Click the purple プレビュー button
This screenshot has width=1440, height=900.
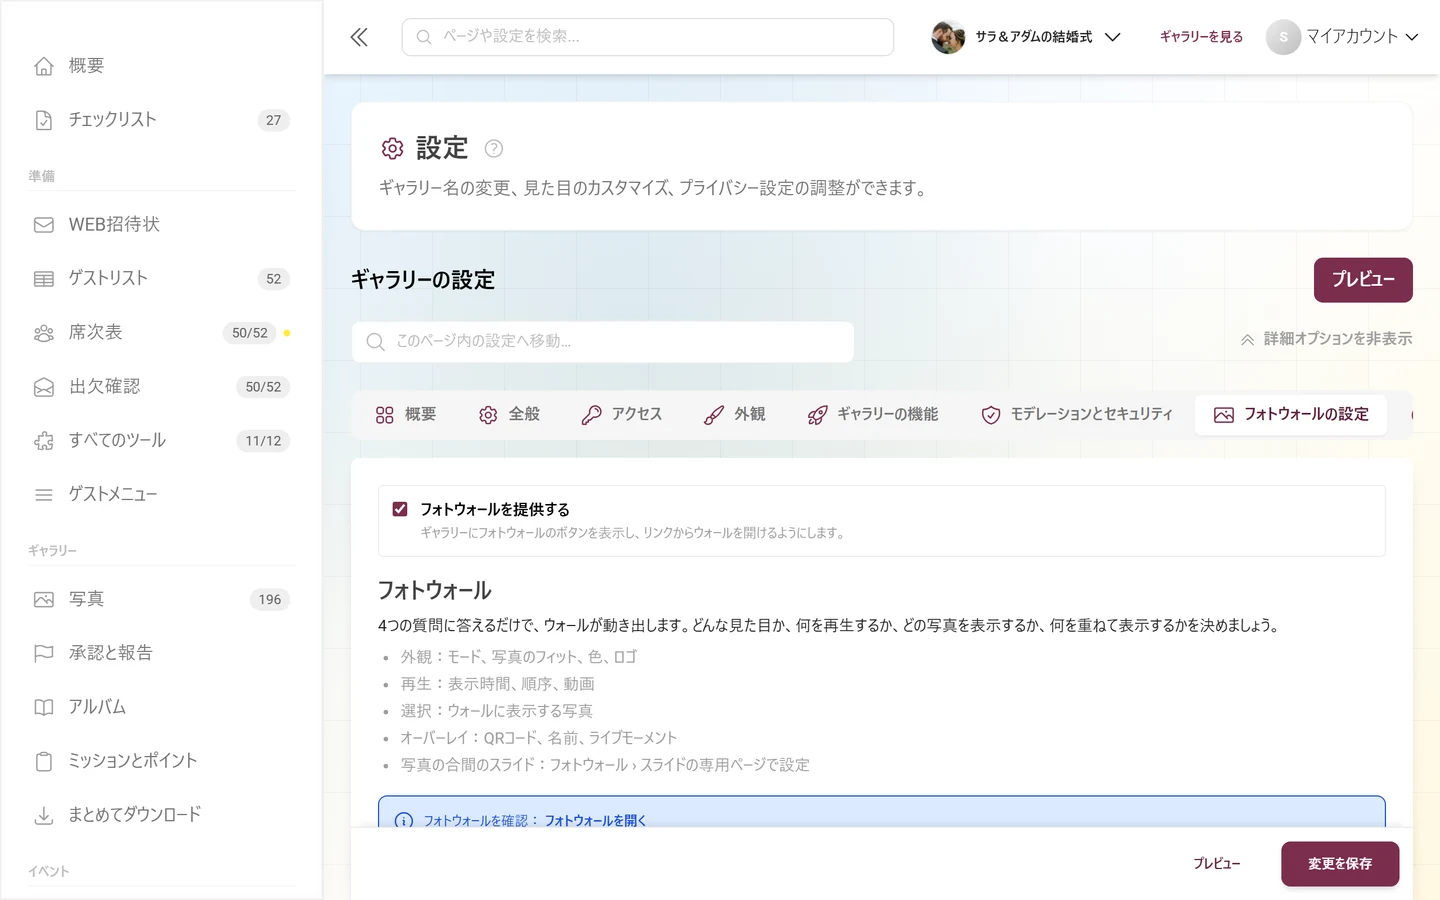pyautogui.click(x=1363, y=280)
